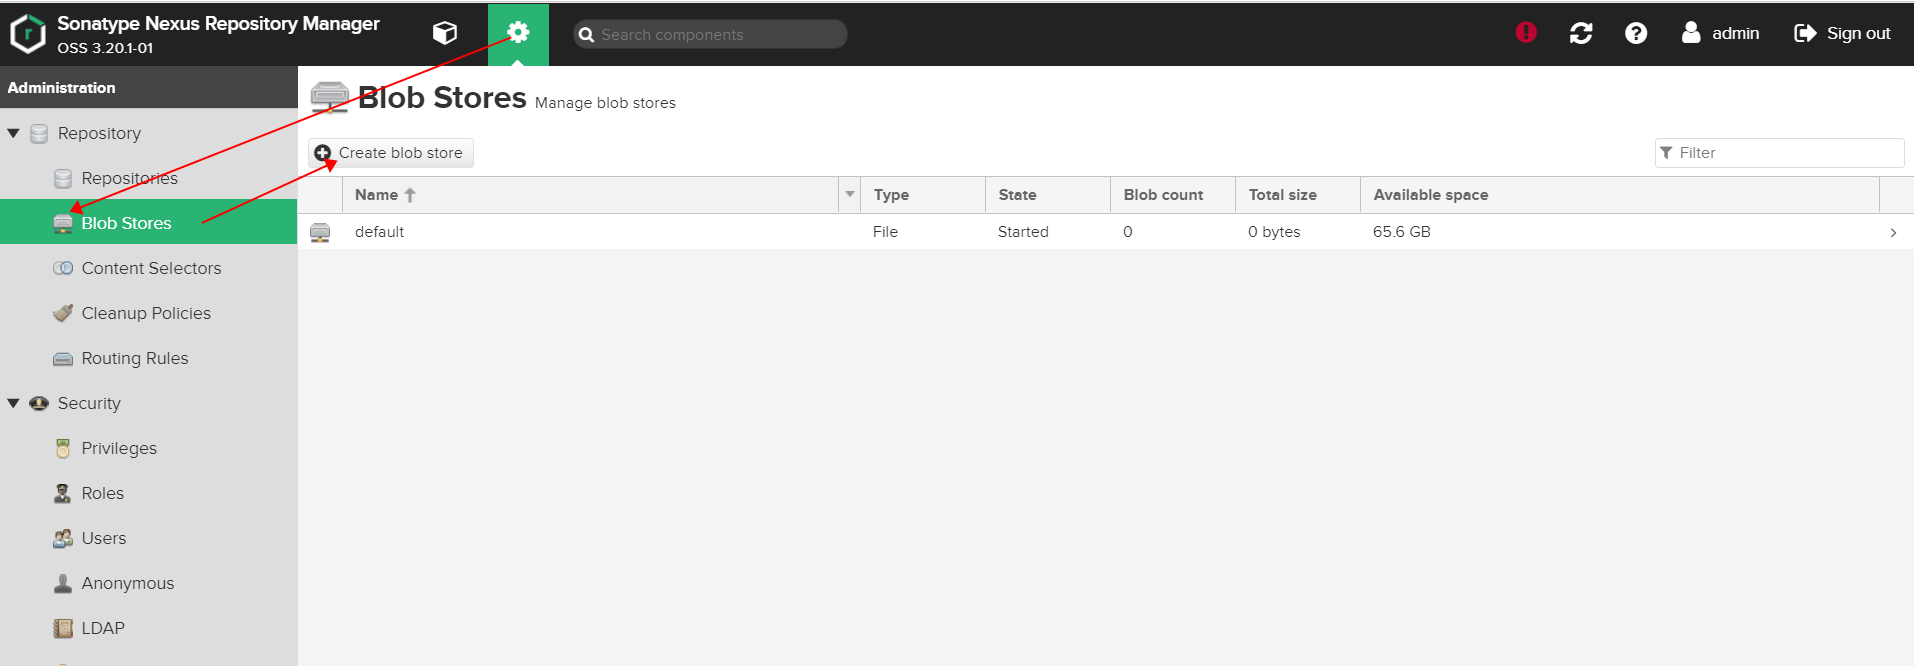Sort by Total size column header
The image size is (1914, 666).
[1298, 195]
